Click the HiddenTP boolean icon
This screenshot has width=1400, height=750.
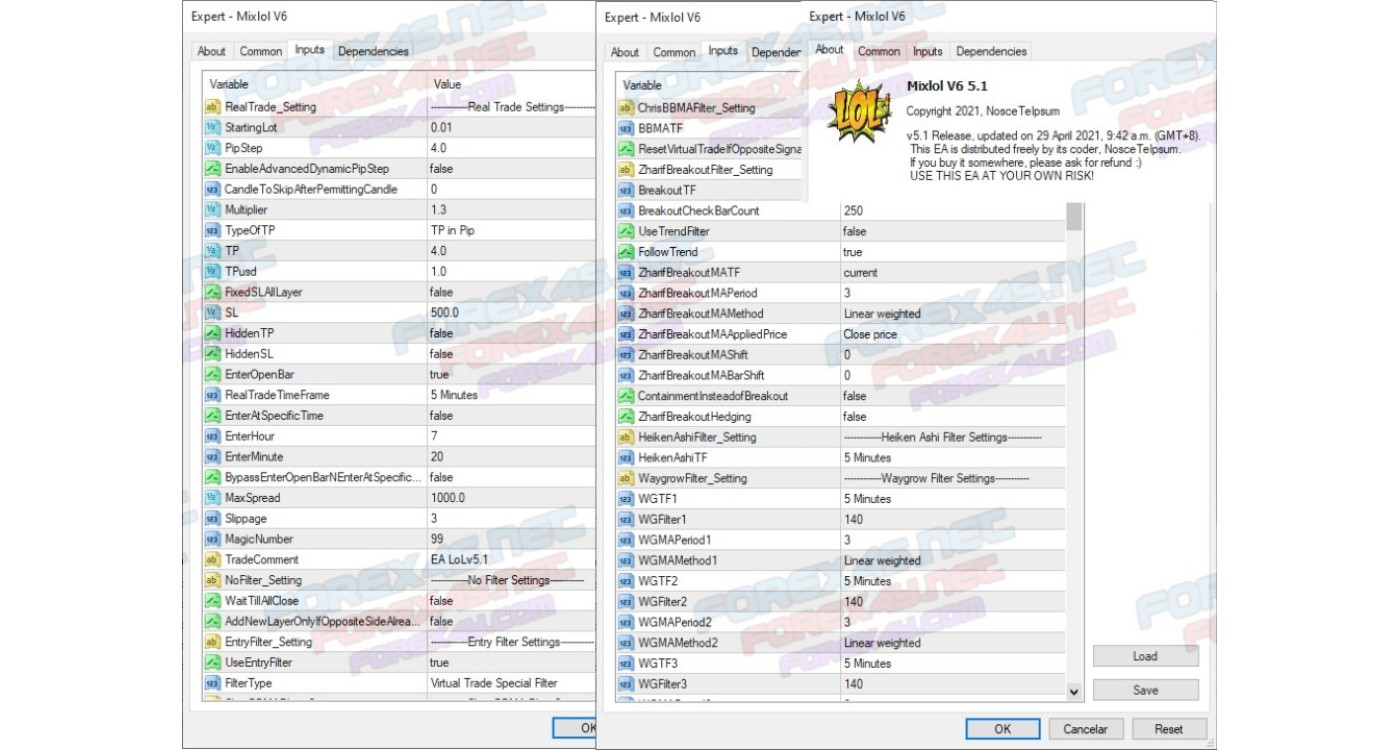pos(212,333)
